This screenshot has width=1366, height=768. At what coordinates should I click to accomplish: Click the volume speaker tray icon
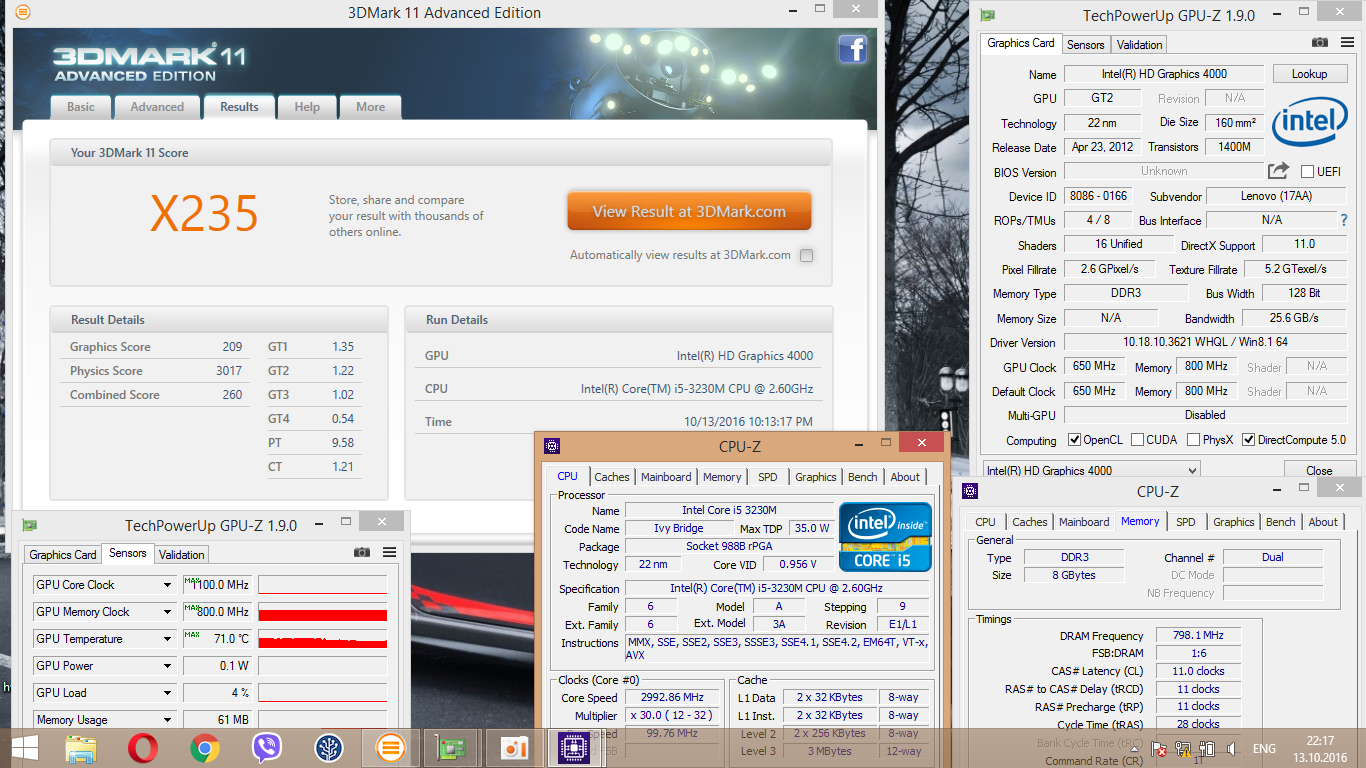tap(1231, 749)
